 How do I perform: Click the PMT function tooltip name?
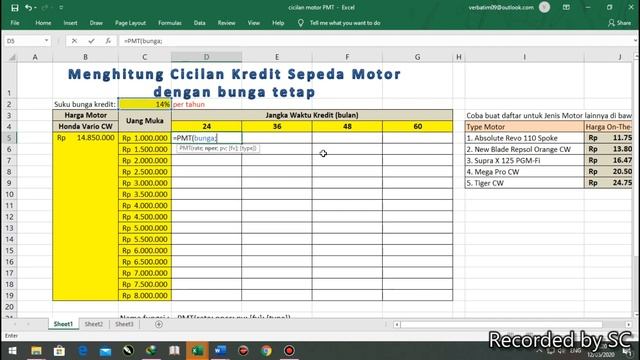(185, 148)
